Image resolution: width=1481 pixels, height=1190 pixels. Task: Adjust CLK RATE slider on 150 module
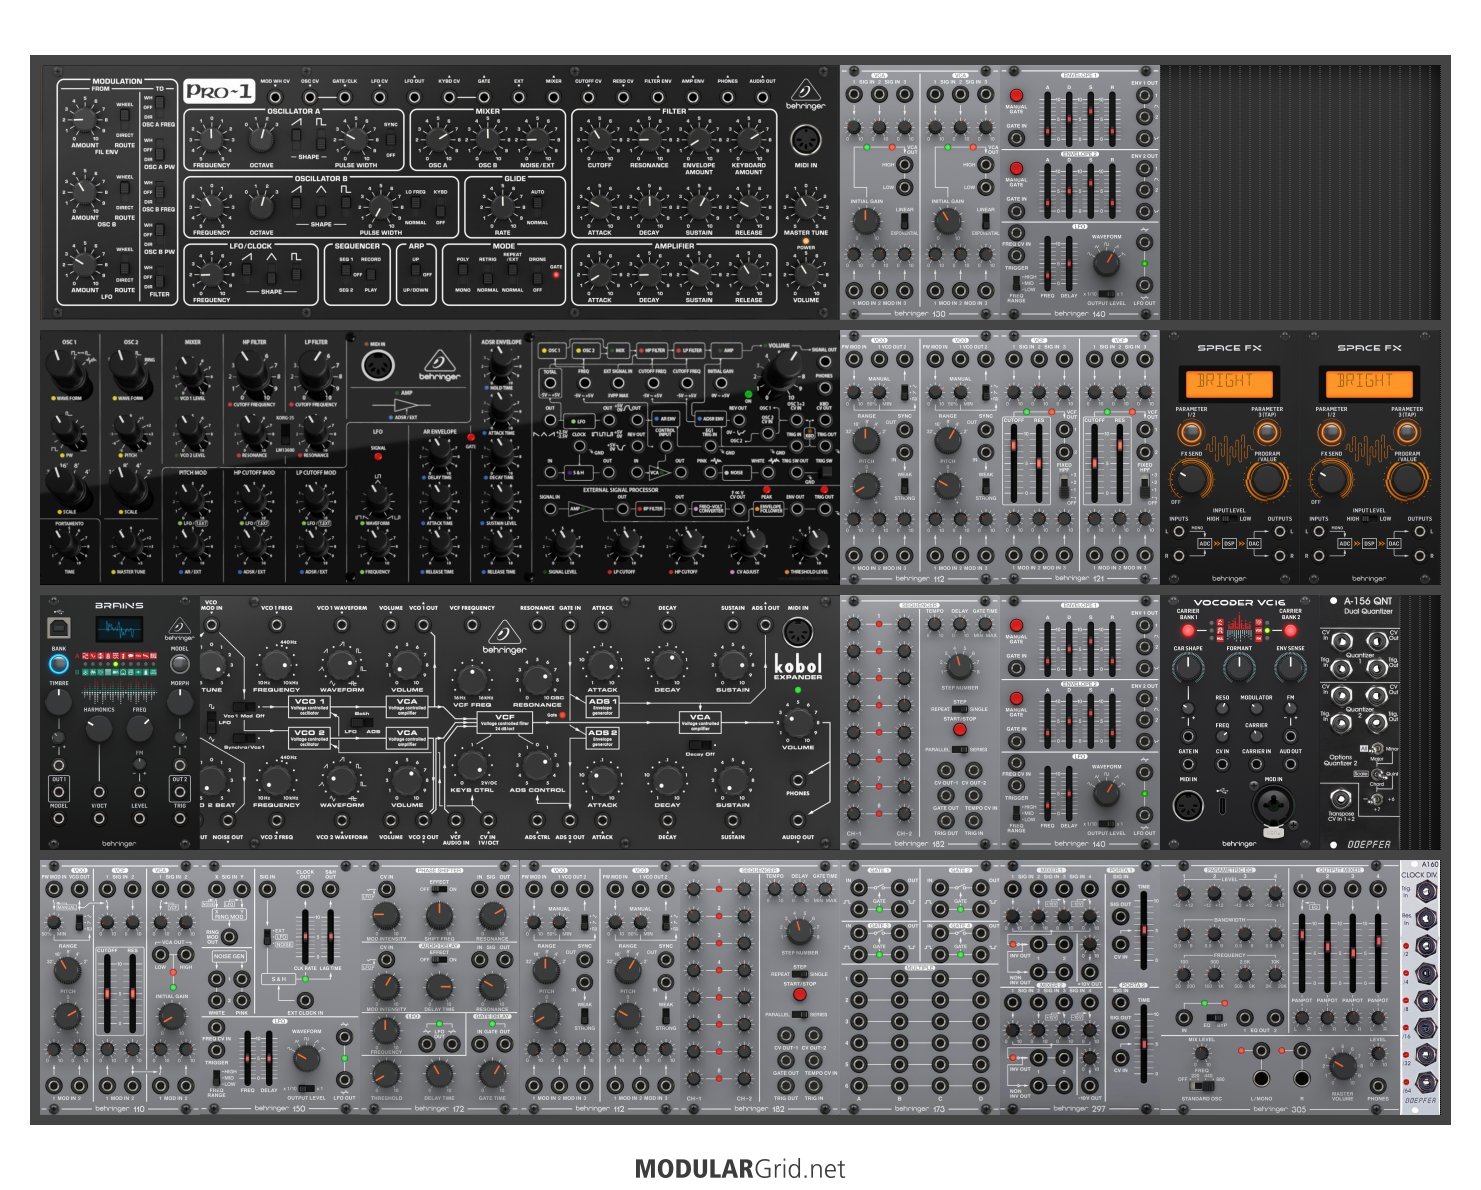coord(305,935)
